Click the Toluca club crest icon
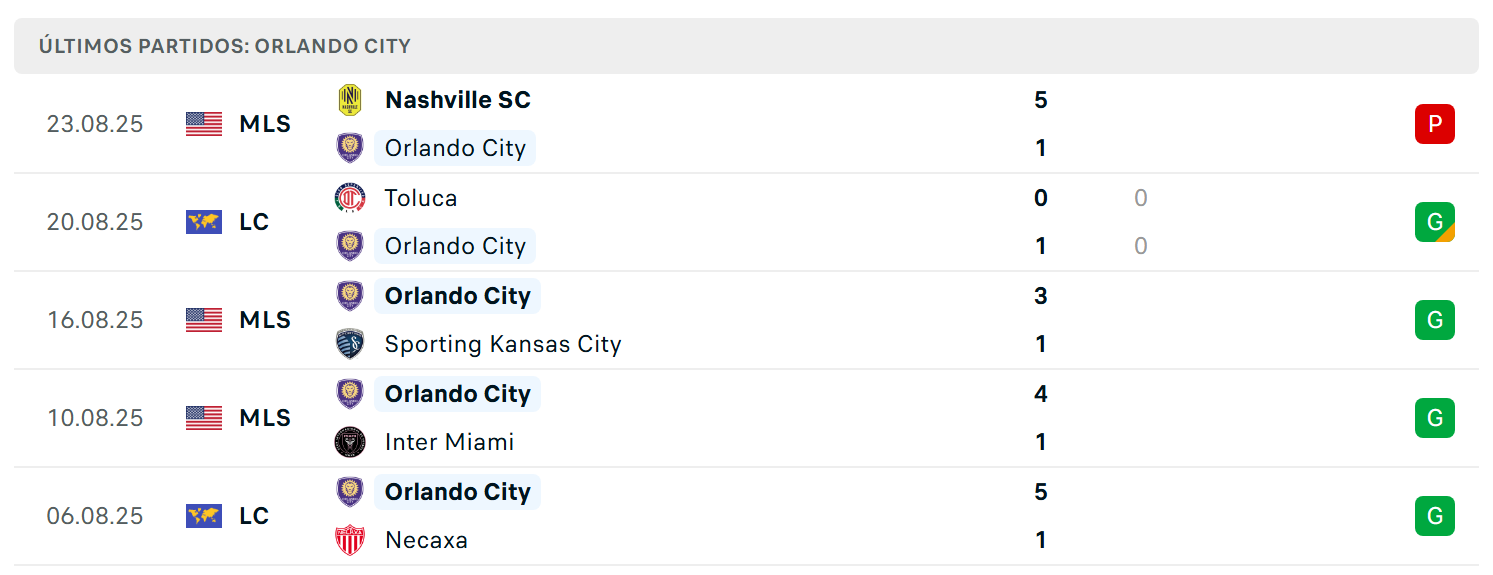Image resolution: width=1493 pixels, height=575 pixels. 350,198
